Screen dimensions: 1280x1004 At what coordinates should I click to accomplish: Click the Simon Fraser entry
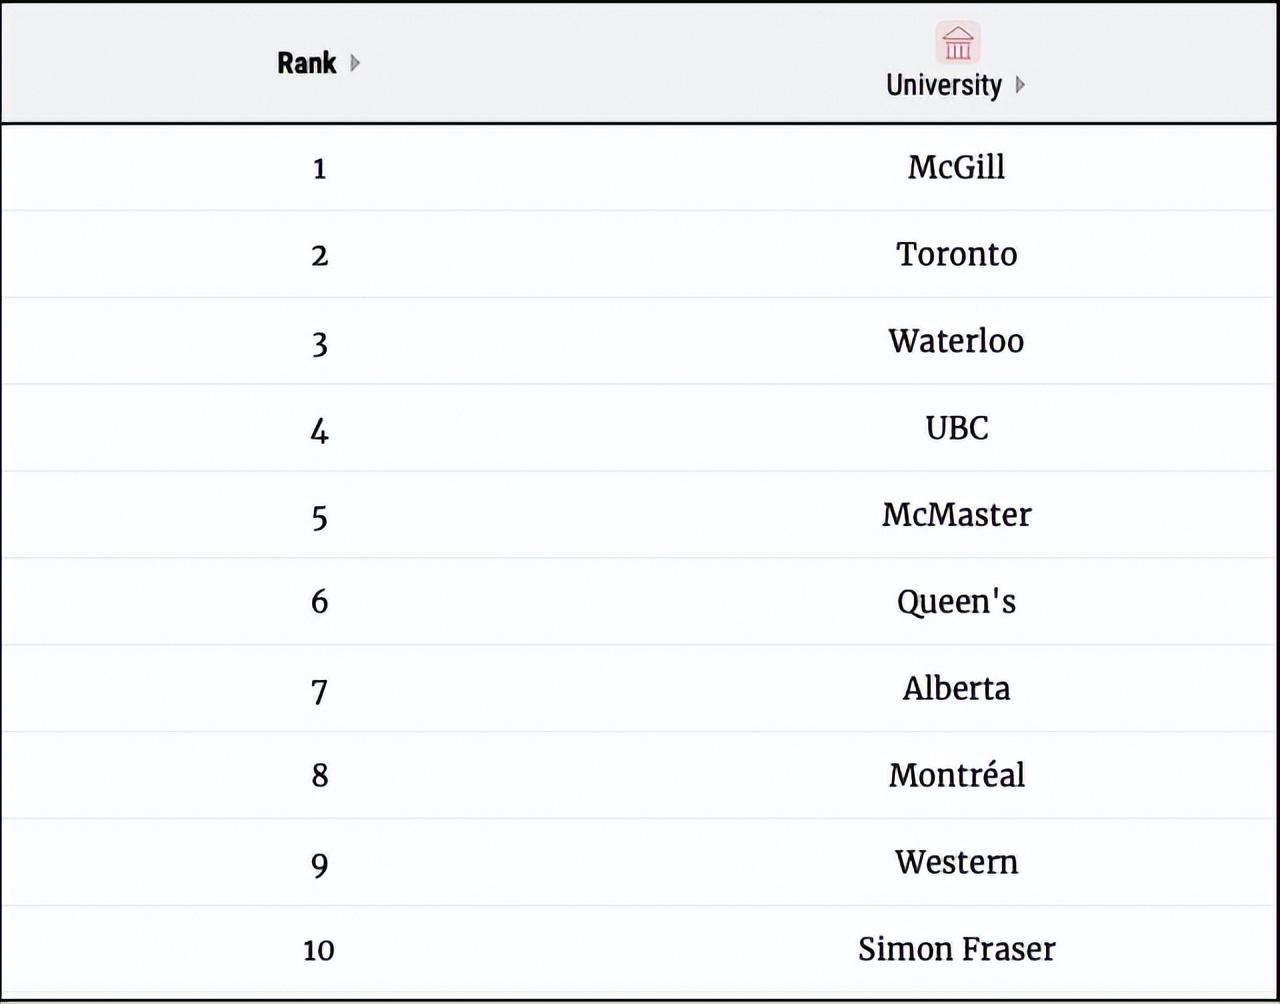coord(956,949)
